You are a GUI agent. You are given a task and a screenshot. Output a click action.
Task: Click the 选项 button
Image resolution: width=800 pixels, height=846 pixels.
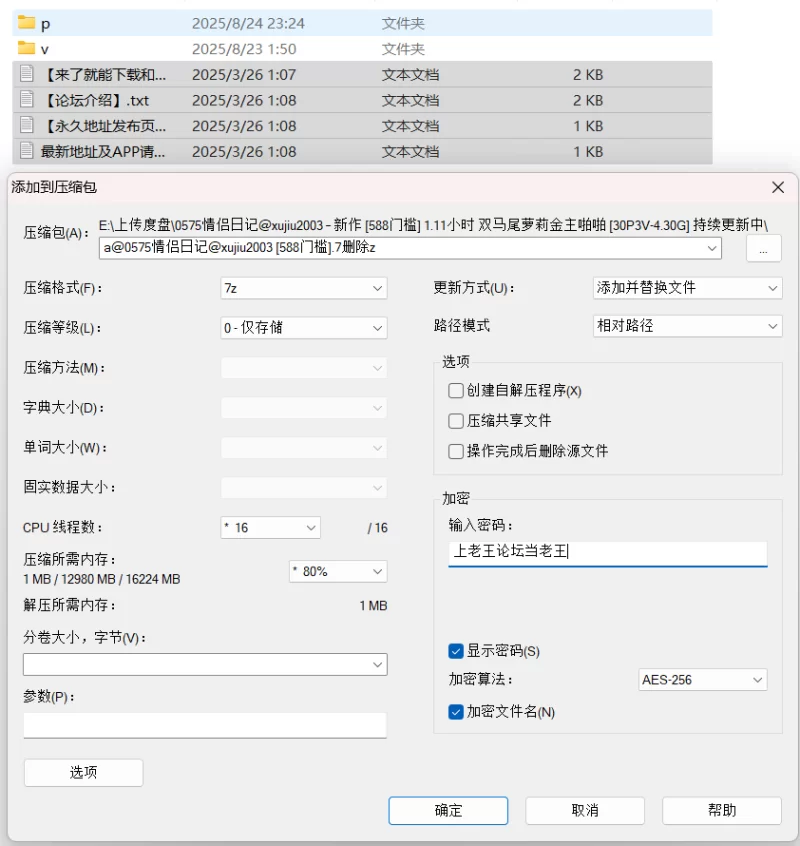click(x=84, y=773)
